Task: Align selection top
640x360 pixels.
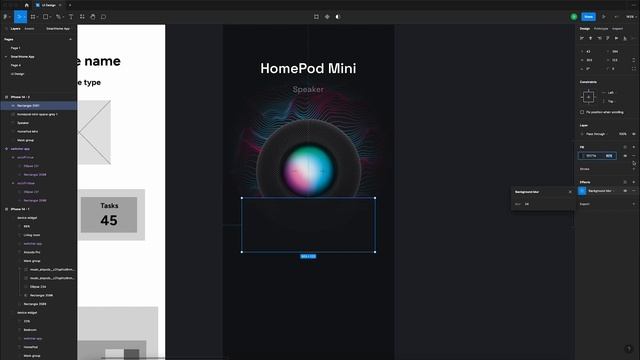Action: [x=607, y=38]
